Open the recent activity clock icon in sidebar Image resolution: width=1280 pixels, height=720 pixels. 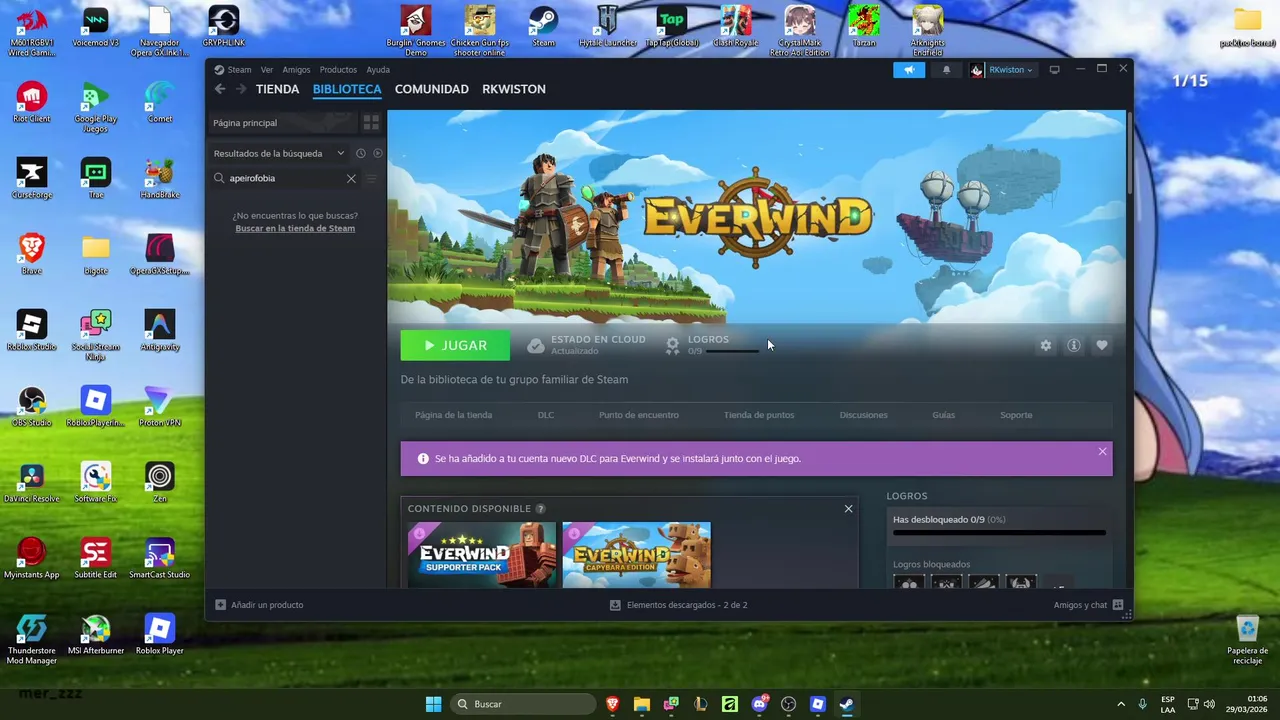click(x=361, y=153)
